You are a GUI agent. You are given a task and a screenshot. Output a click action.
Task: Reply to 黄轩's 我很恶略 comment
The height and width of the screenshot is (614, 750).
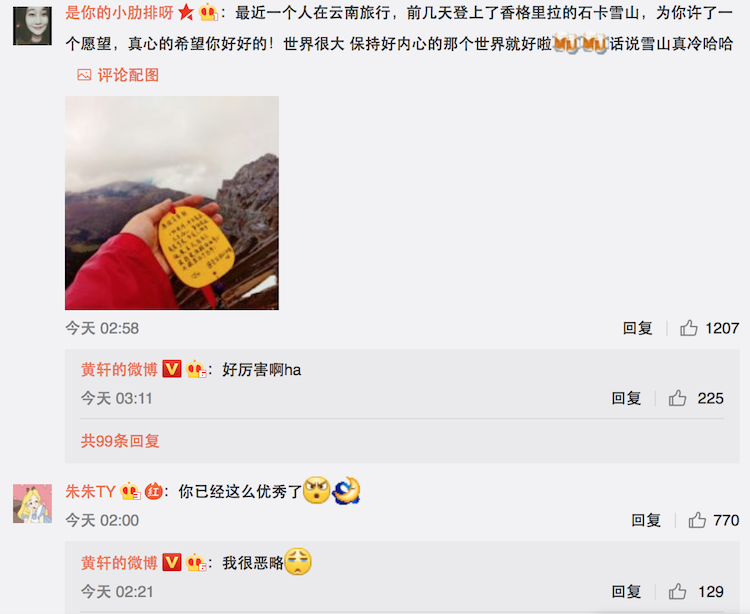click(626, 592)
